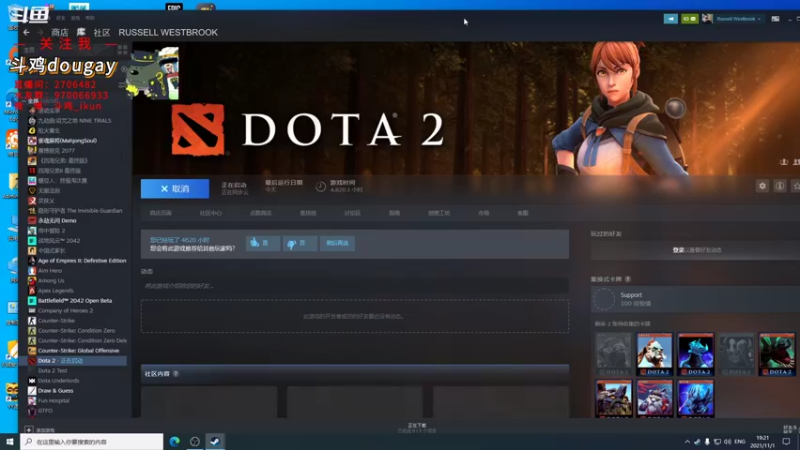Screen dimensions: 800x450
Task: Open the blue announcements megaphone button
Action: tap(670, 19)
